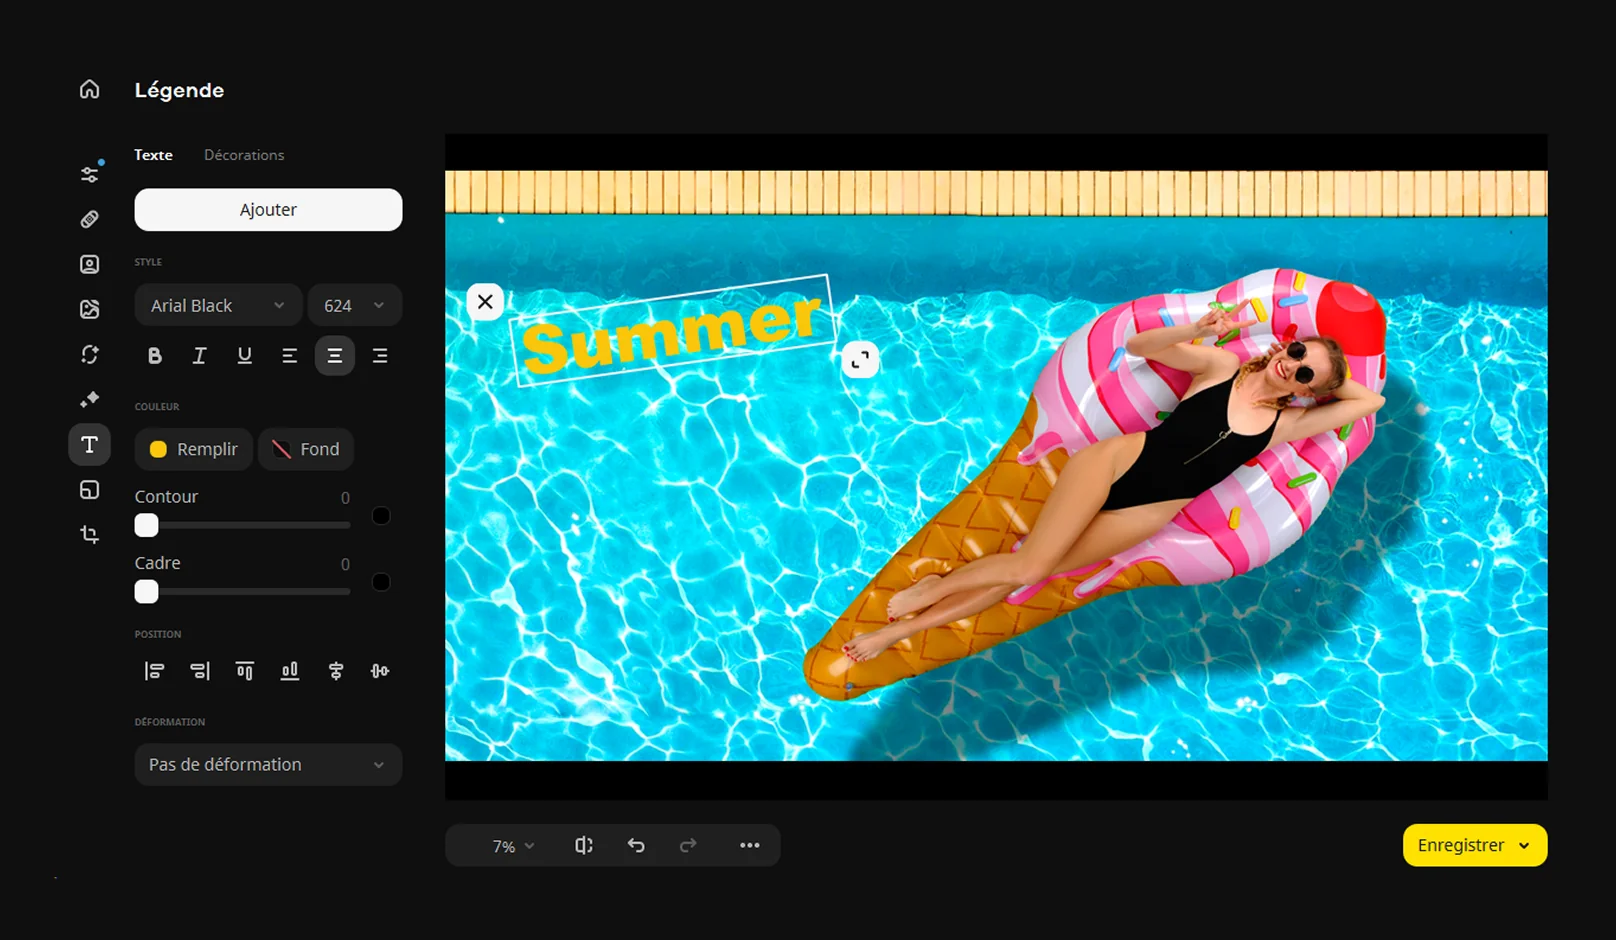Switch to the Décorations tab
The width and height of the screenshot is (1616, 940).
[244, 155]
